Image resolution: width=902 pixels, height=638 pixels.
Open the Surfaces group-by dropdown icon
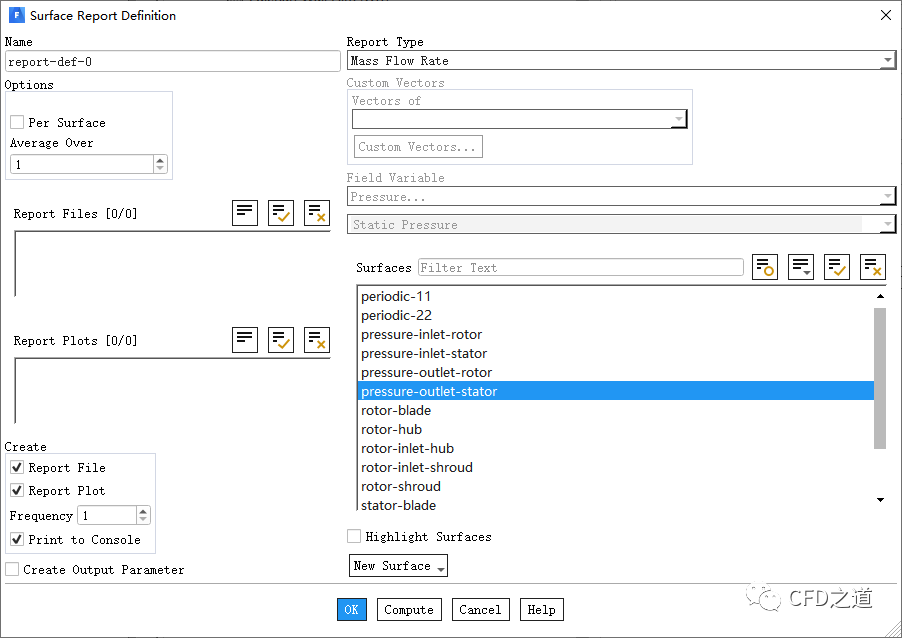click(x=801, y=267)
